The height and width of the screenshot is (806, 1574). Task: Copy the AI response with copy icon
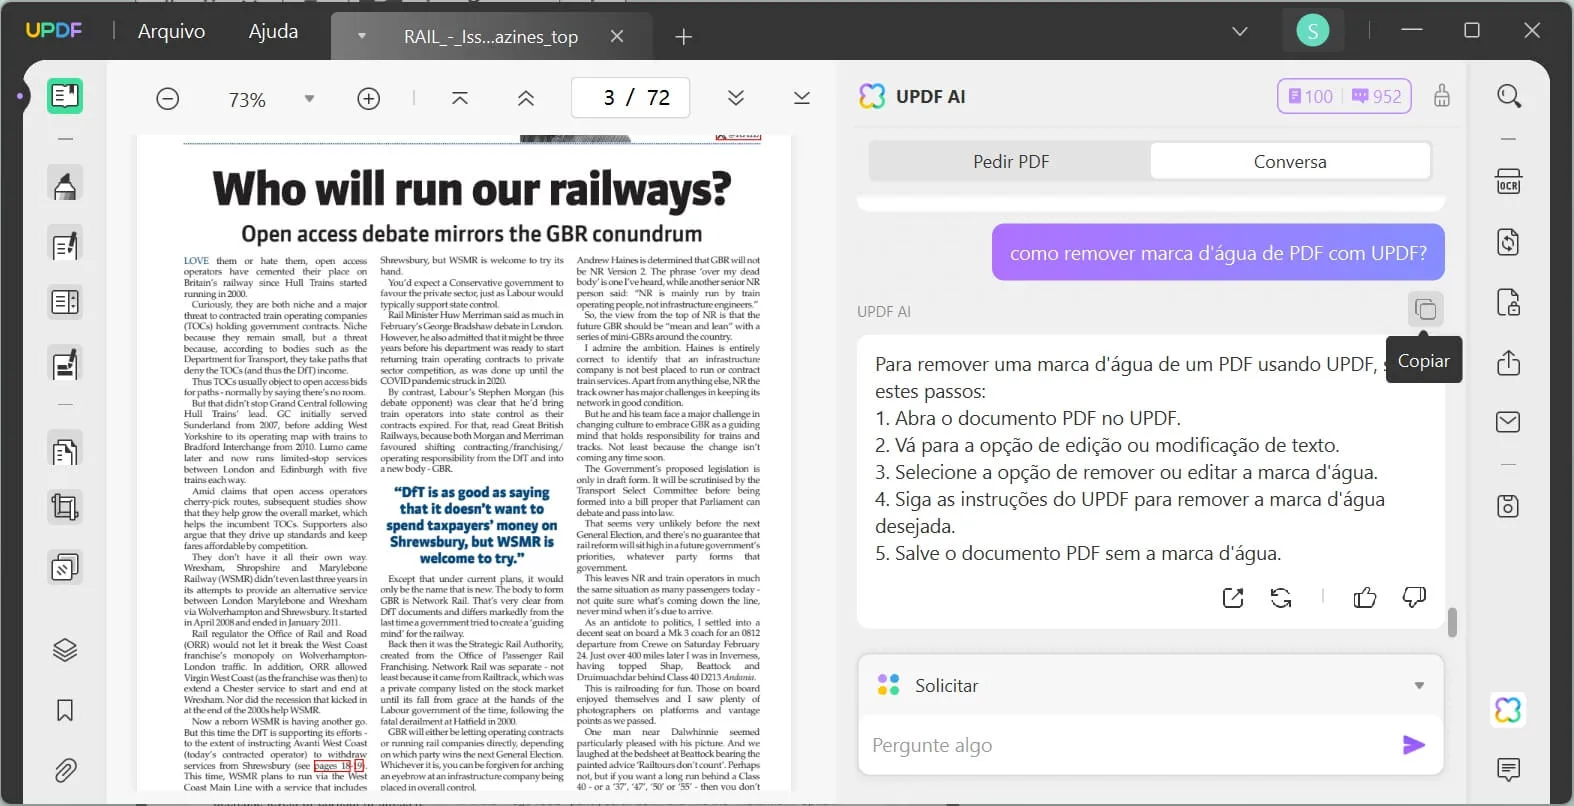(1426, 309)
